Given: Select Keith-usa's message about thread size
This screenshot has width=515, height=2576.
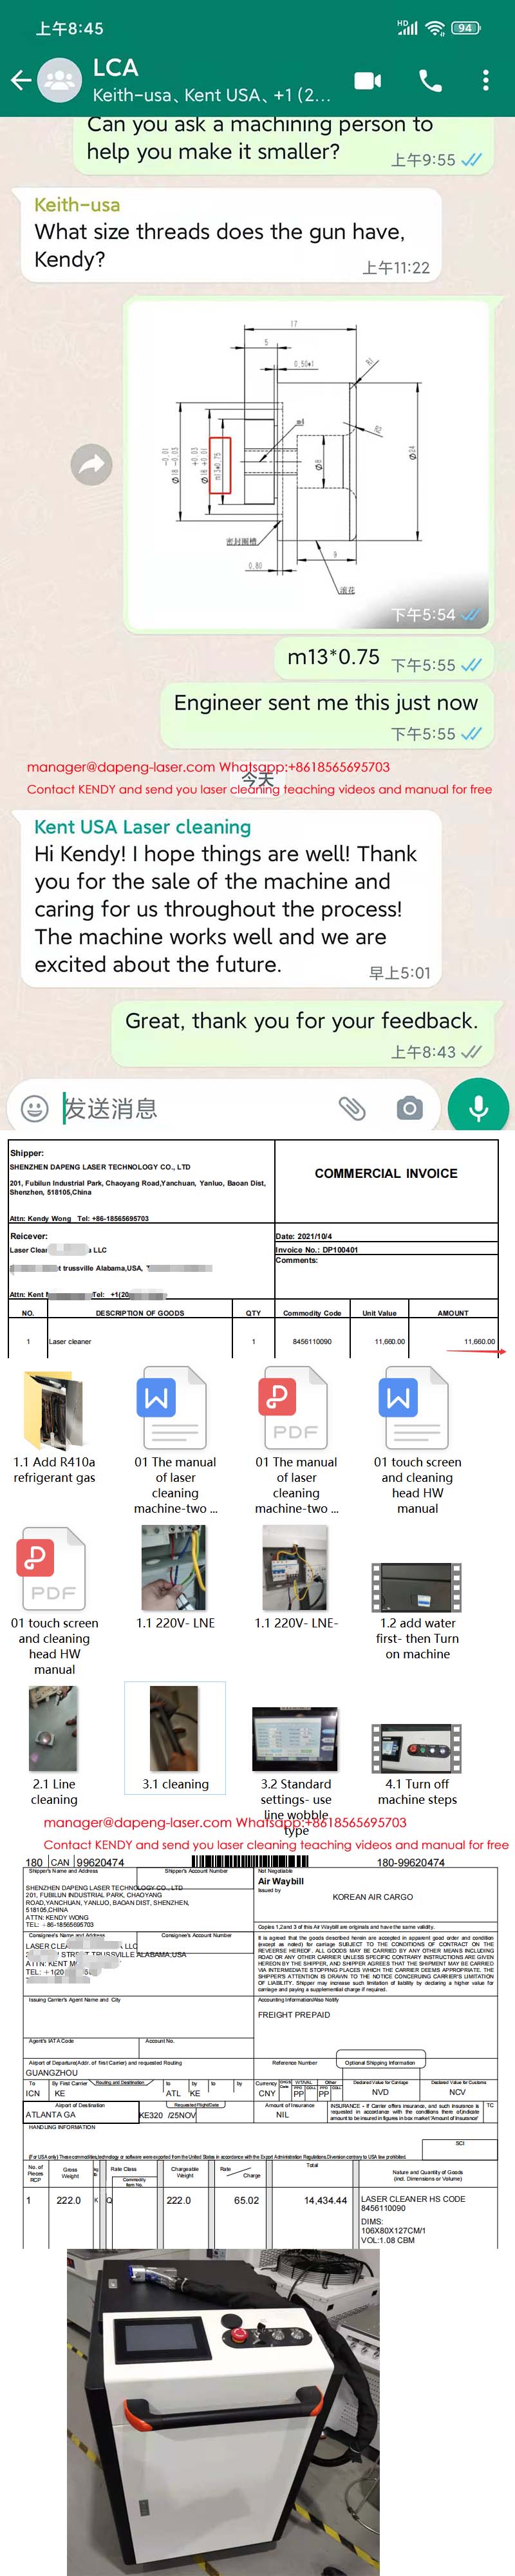Looking at the screenshot, I should coord(231,235).
